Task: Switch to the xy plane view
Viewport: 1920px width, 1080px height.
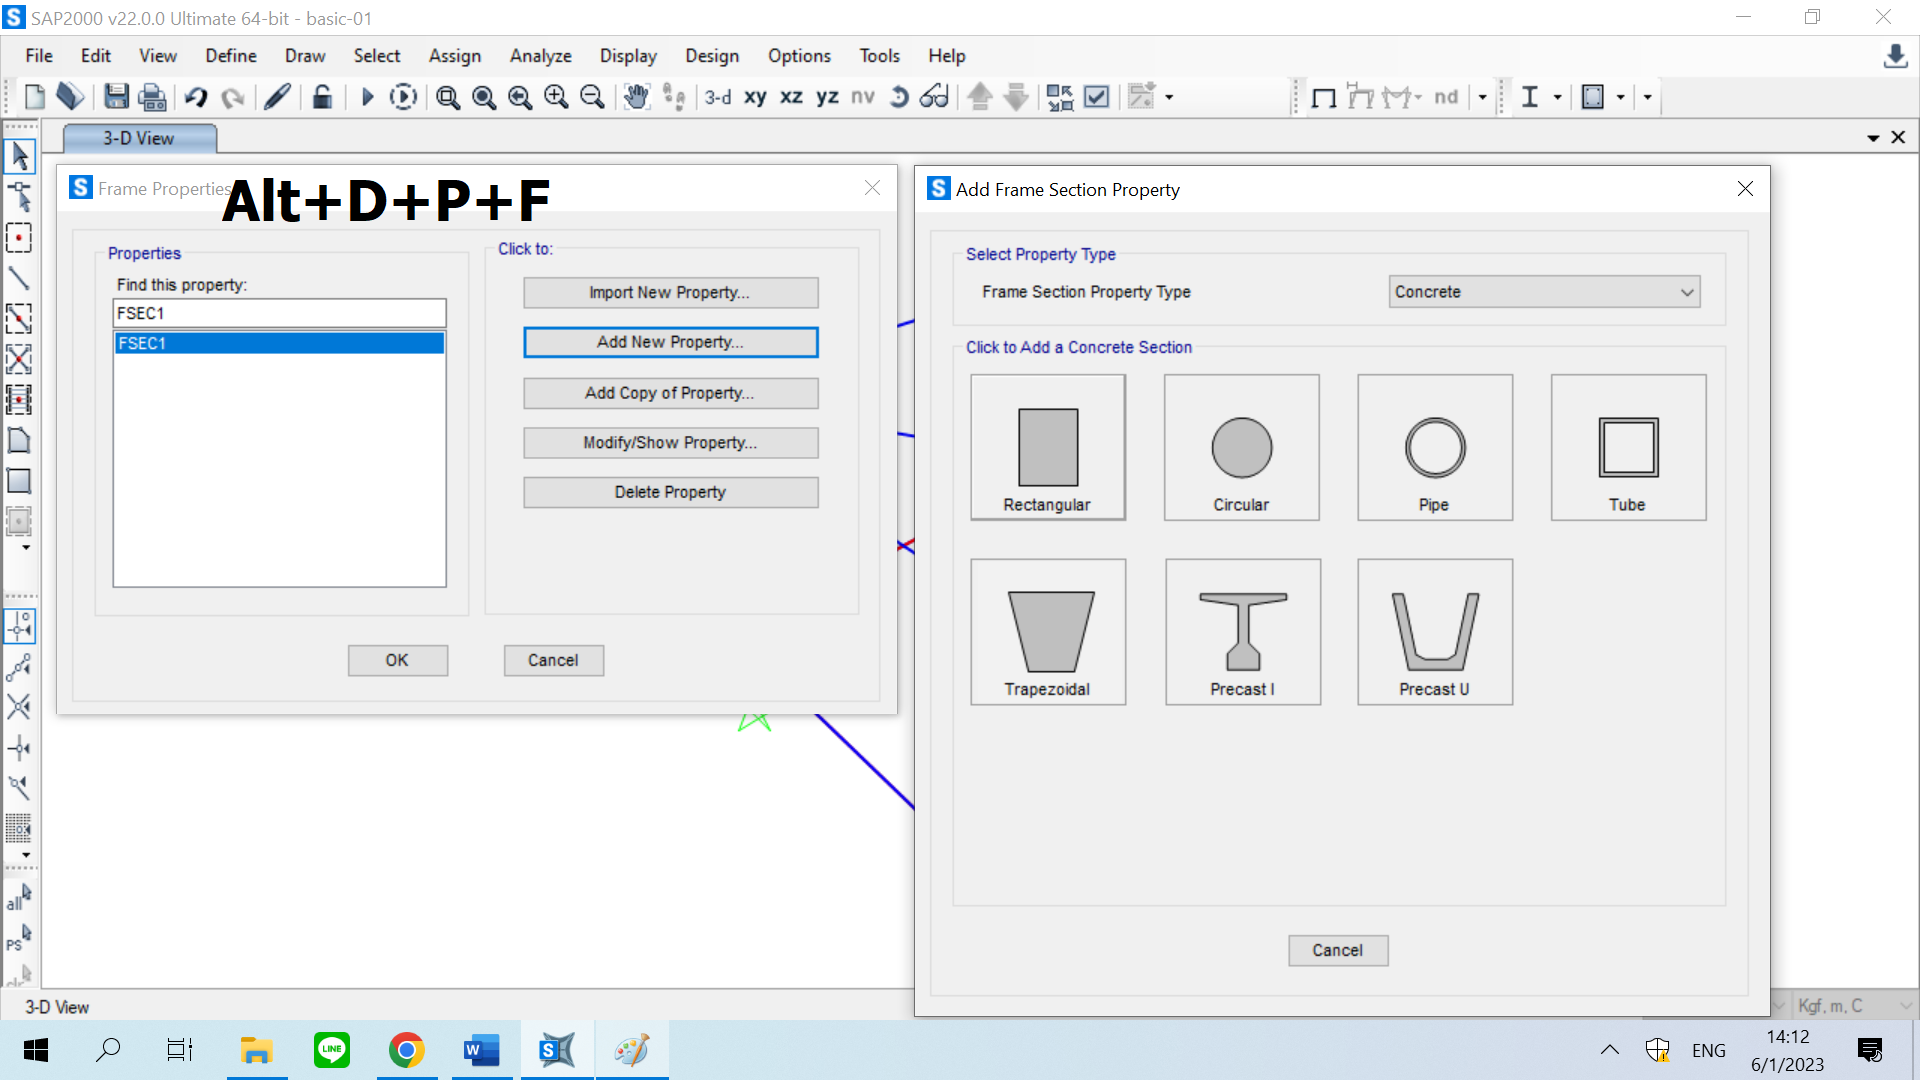Action: (x=755, y=97)
